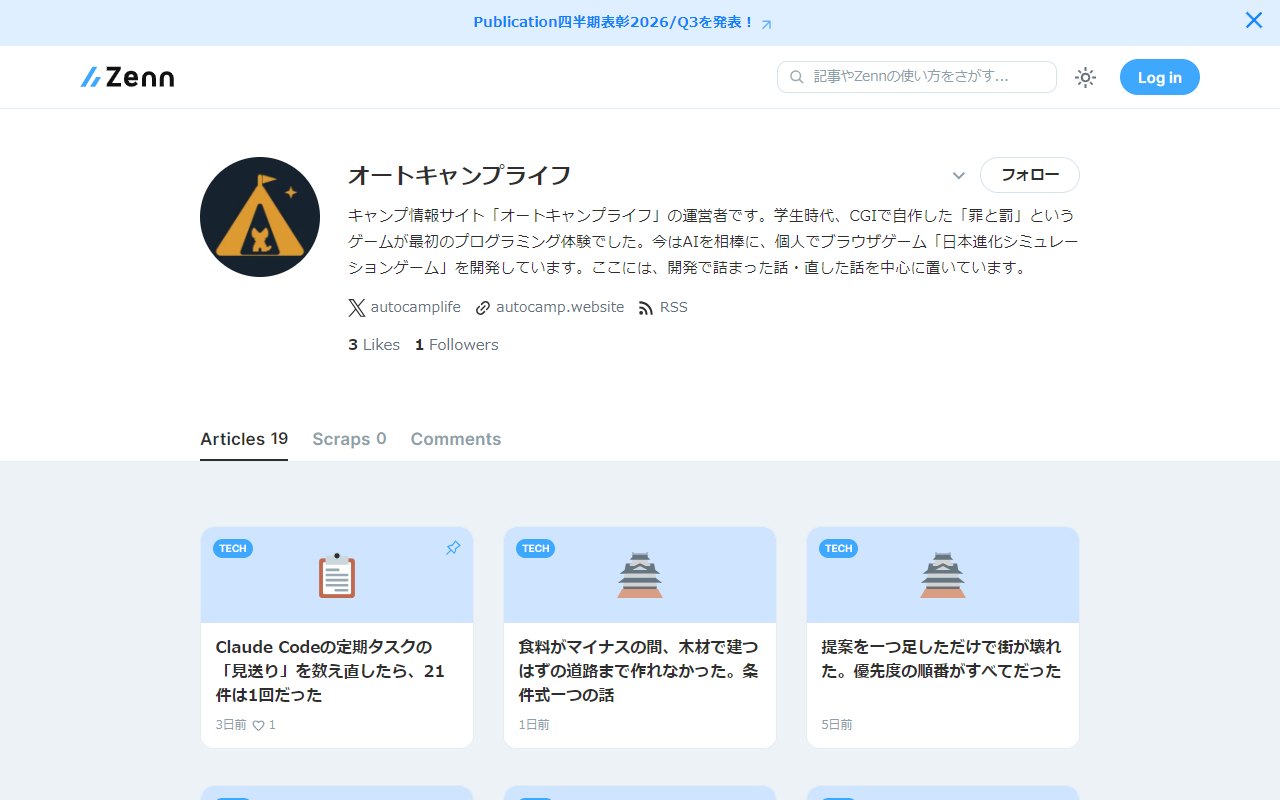Open the X autocamplife profile link

click(405, 307)
